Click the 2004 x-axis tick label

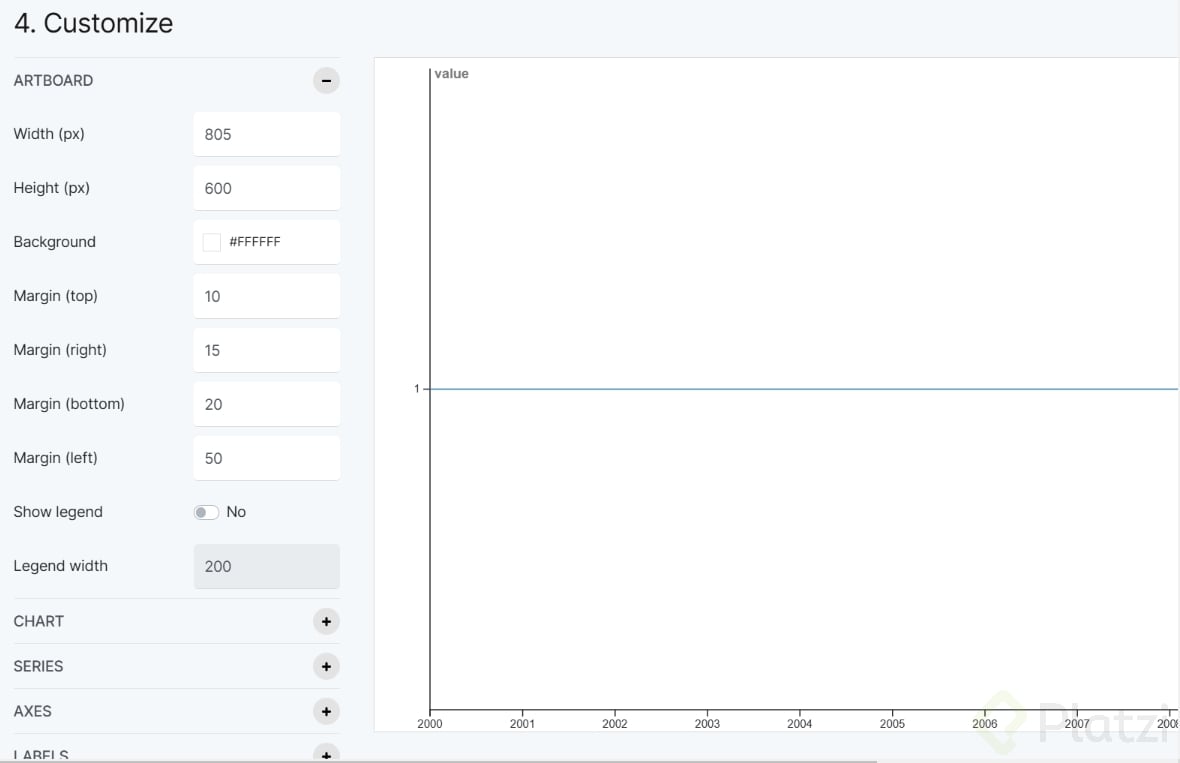pos(800,724)
